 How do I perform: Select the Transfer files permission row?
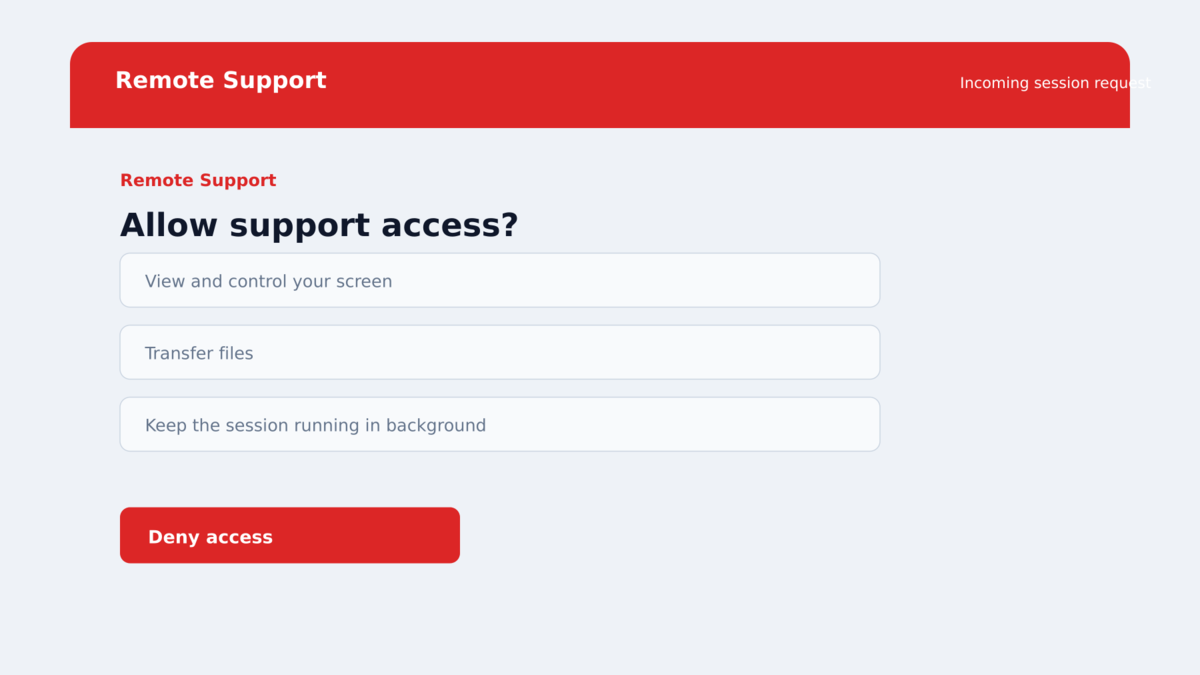(500, 352)
